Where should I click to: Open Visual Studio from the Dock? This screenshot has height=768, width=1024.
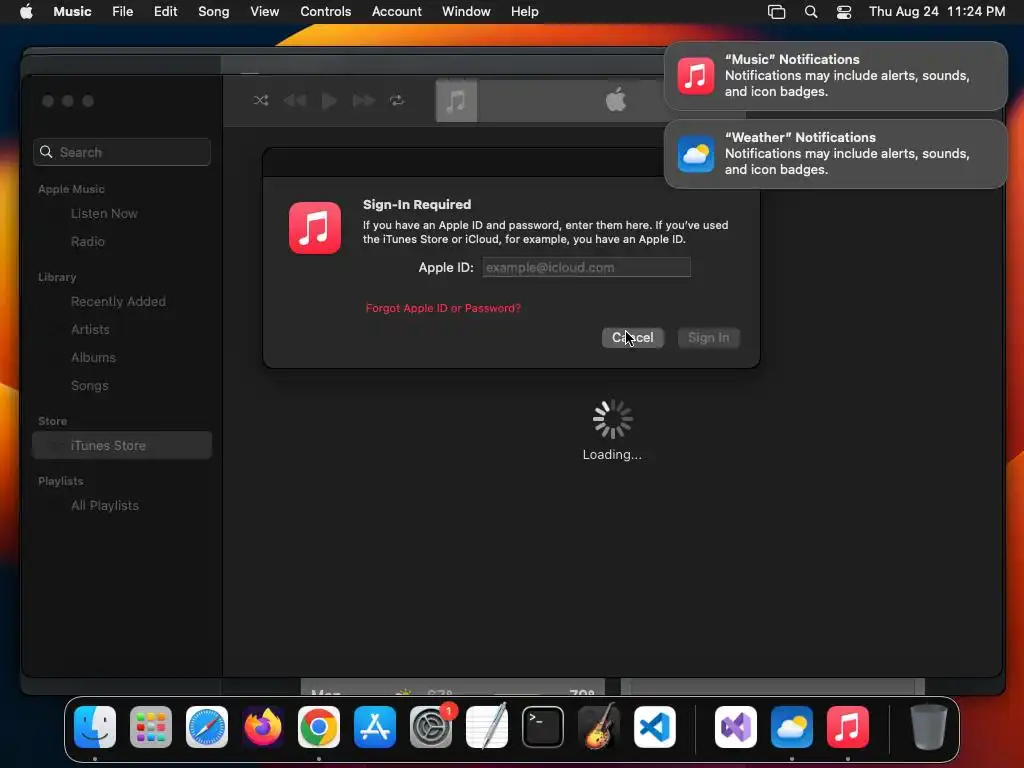tap(736, 727)
